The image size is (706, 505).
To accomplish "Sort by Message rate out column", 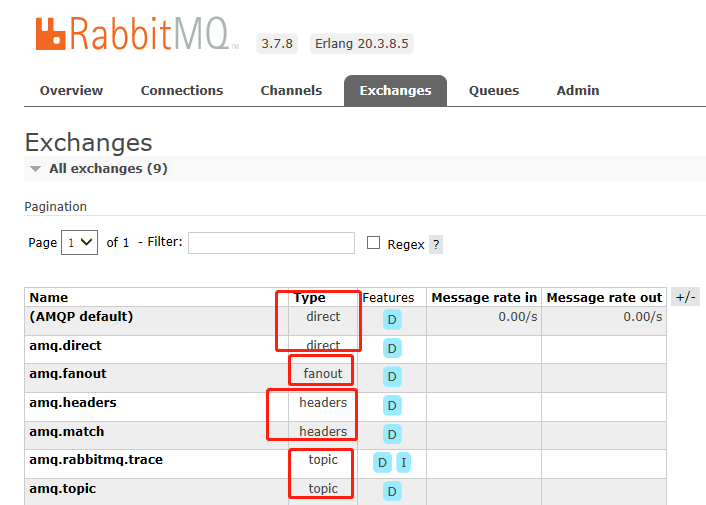I will pos(604,298).
